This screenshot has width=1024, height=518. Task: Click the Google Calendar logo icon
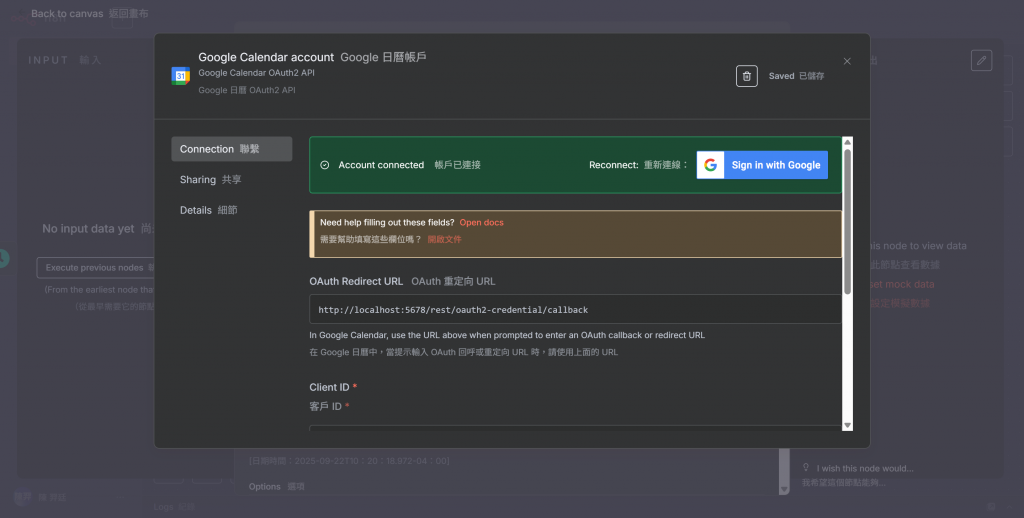pyautogui.click(x=180, y=76)
